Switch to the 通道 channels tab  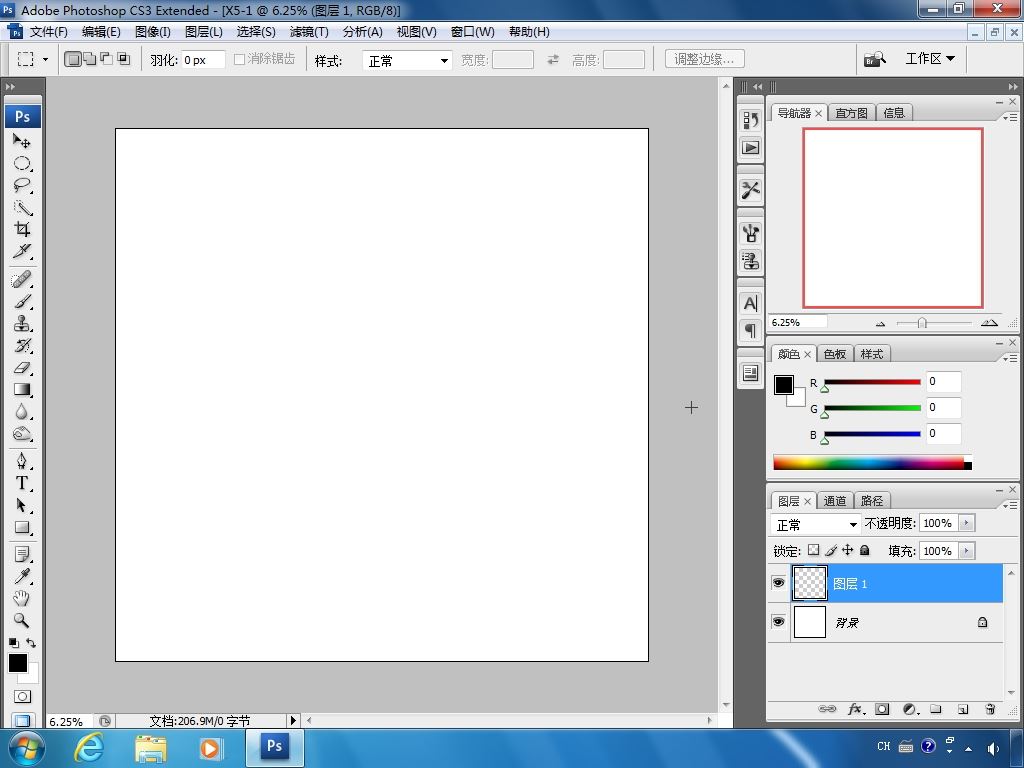[835, 501]
